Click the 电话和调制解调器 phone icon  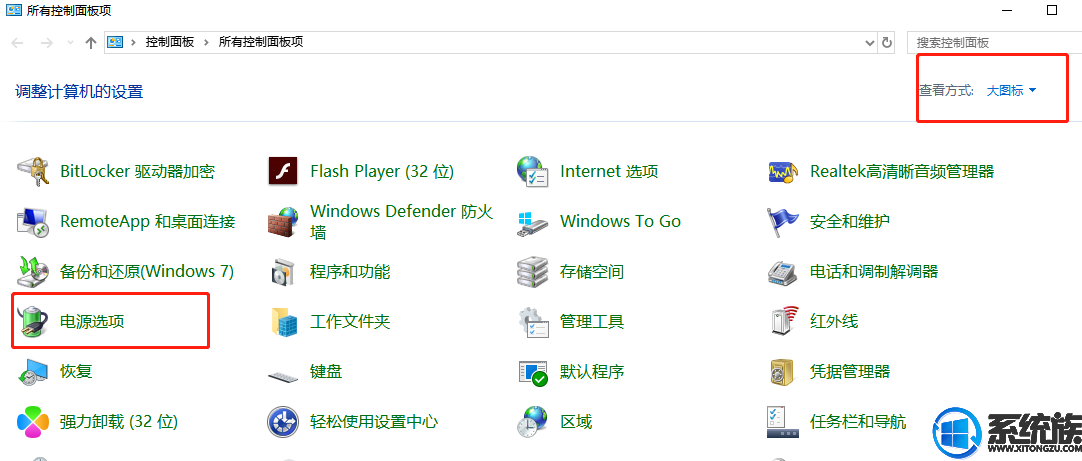point(783,271)
